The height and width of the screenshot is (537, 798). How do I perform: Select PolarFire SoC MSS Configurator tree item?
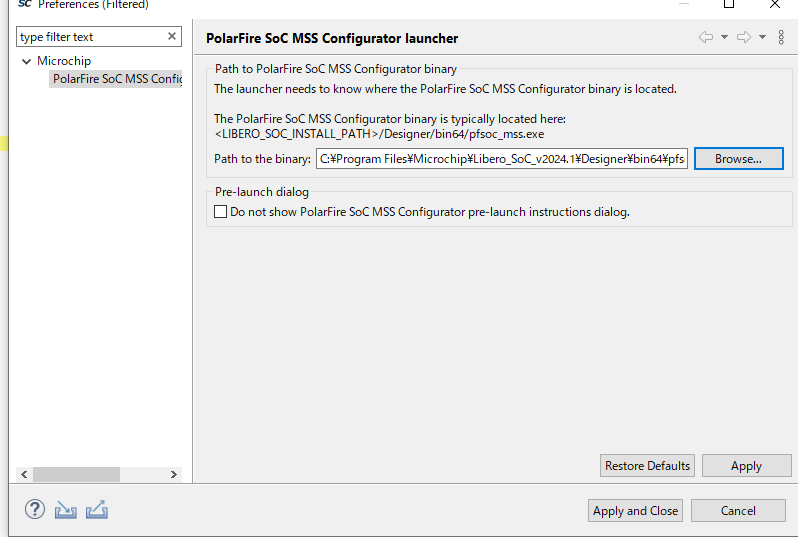(x=117, y=79)
